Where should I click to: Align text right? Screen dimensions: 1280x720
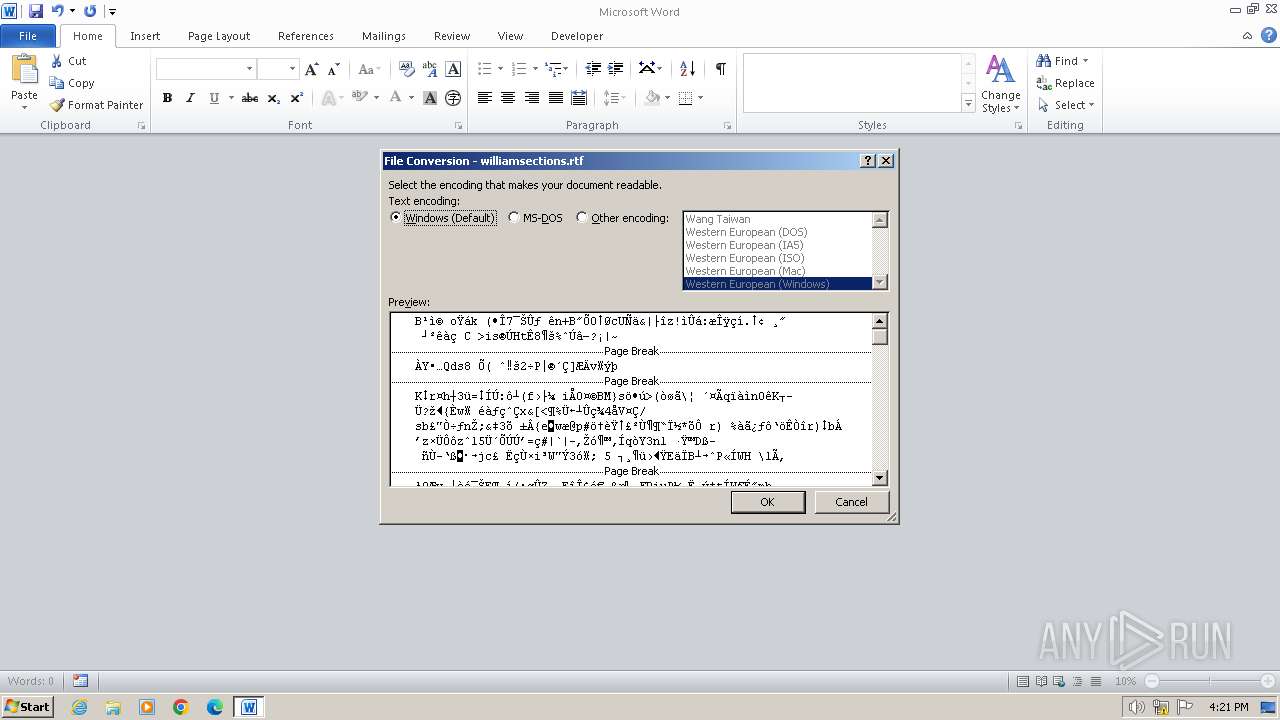coord(532,98)
